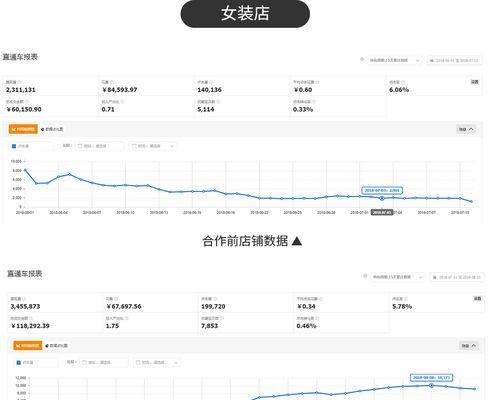Click the last data point of the declining chart
The width and height of the screenshot is (490, 400).
click(x=471, y=201)
